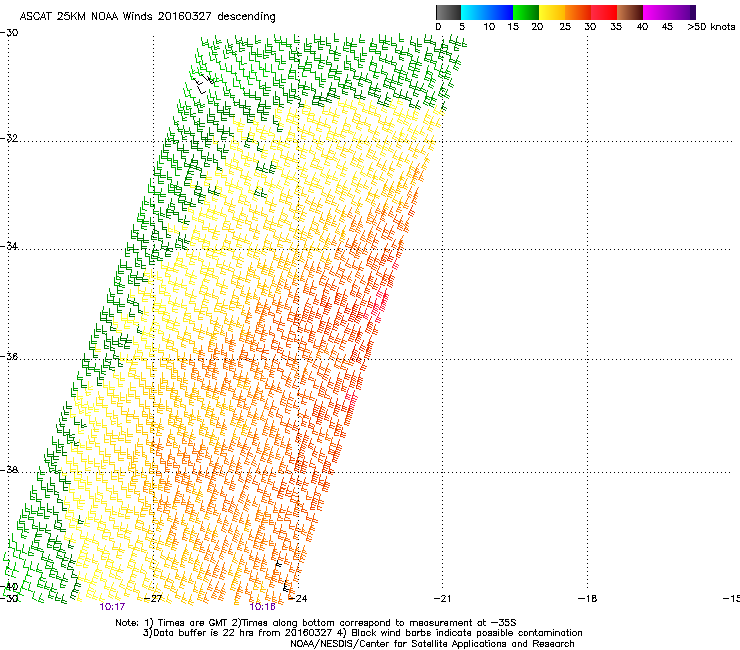Click the 'Times are GMT' note line
The width and height of the screenshot is (740, 650).
[x=316, y=623]
